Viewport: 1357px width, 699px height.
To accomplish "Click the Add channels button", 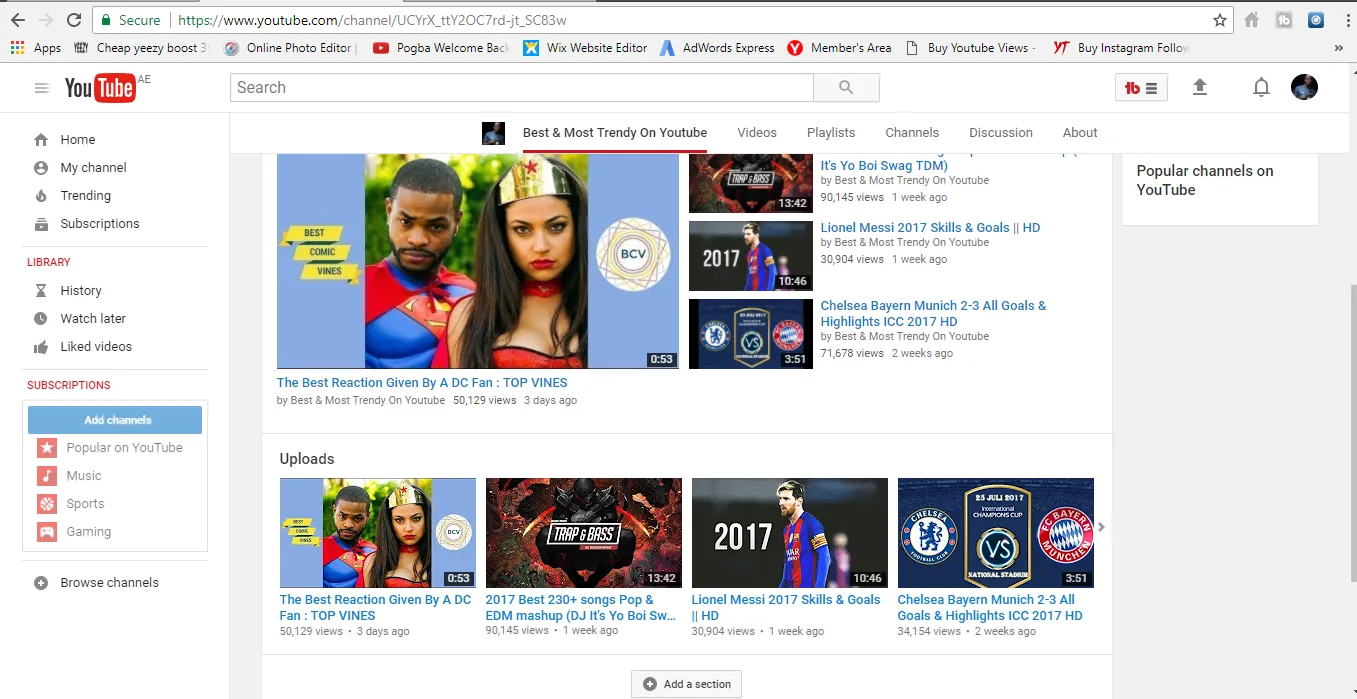I will pos(115,420).
